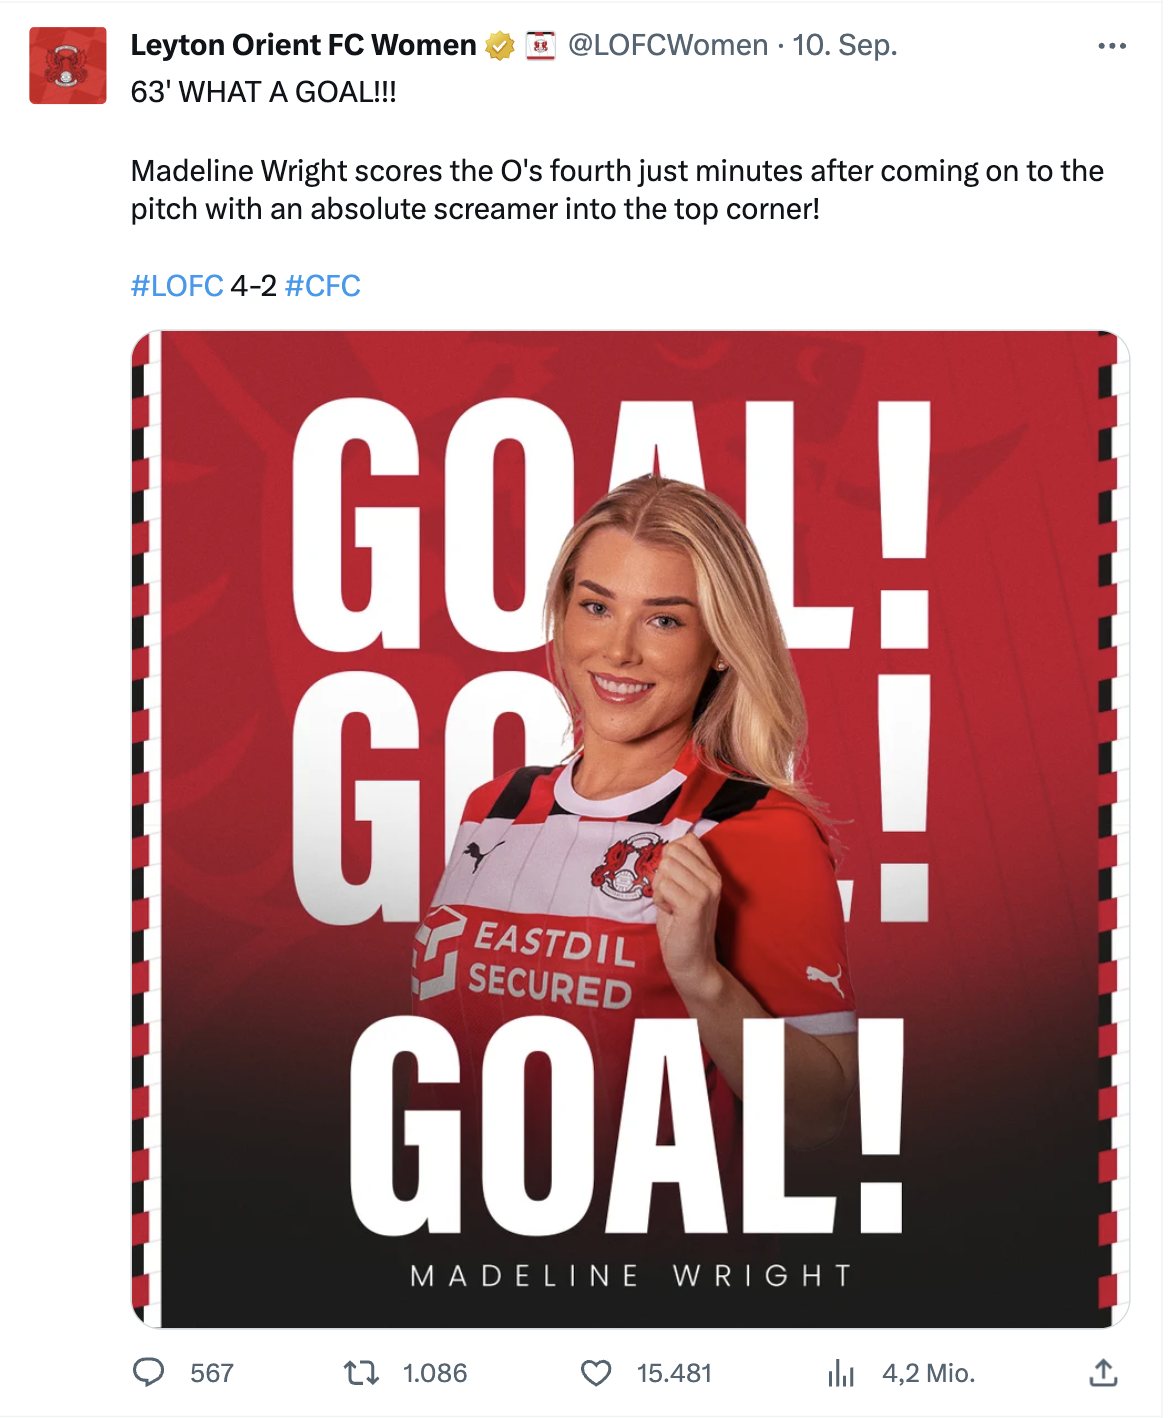Click the 1.086 retweet count
This screenshot has width=1168, height=1418.
click(x=435, y=1373)
